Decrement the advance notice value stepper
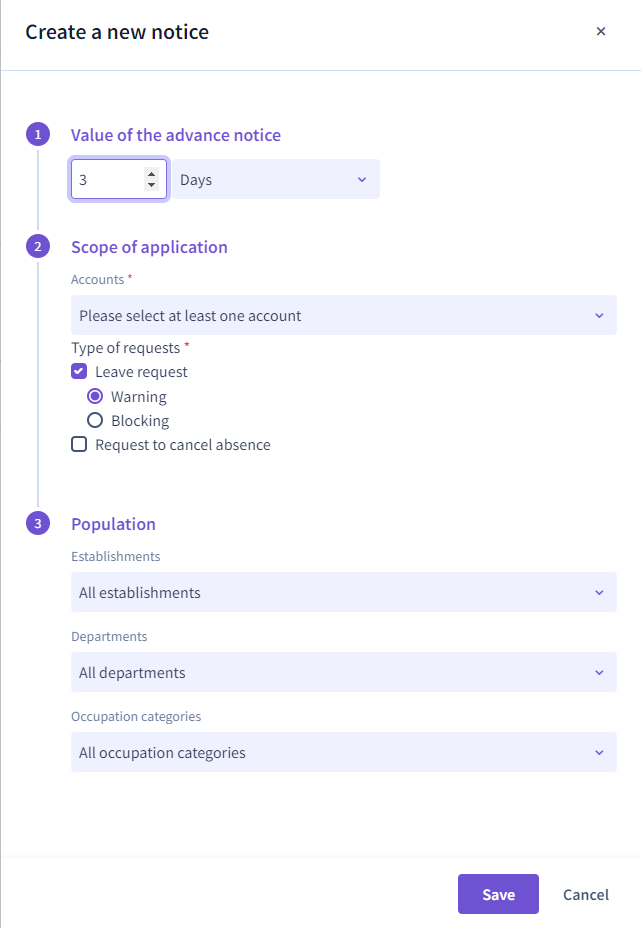Screen dimensions: 641x928 tap(152, 185)
